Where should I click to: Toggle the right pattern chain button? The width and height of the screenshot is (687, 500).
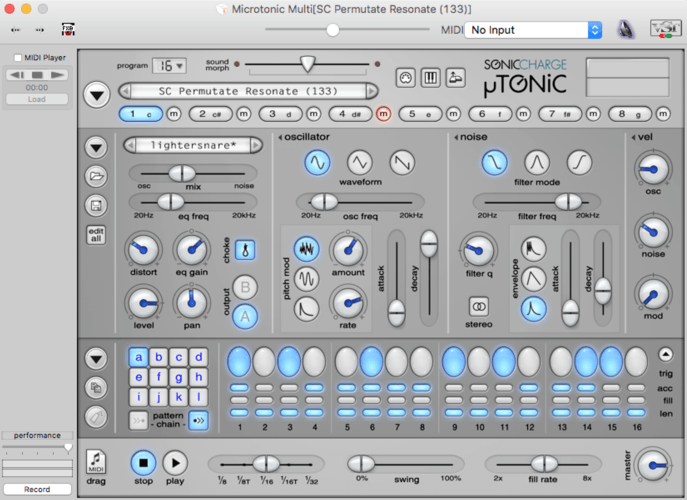(x=198, y=420)
